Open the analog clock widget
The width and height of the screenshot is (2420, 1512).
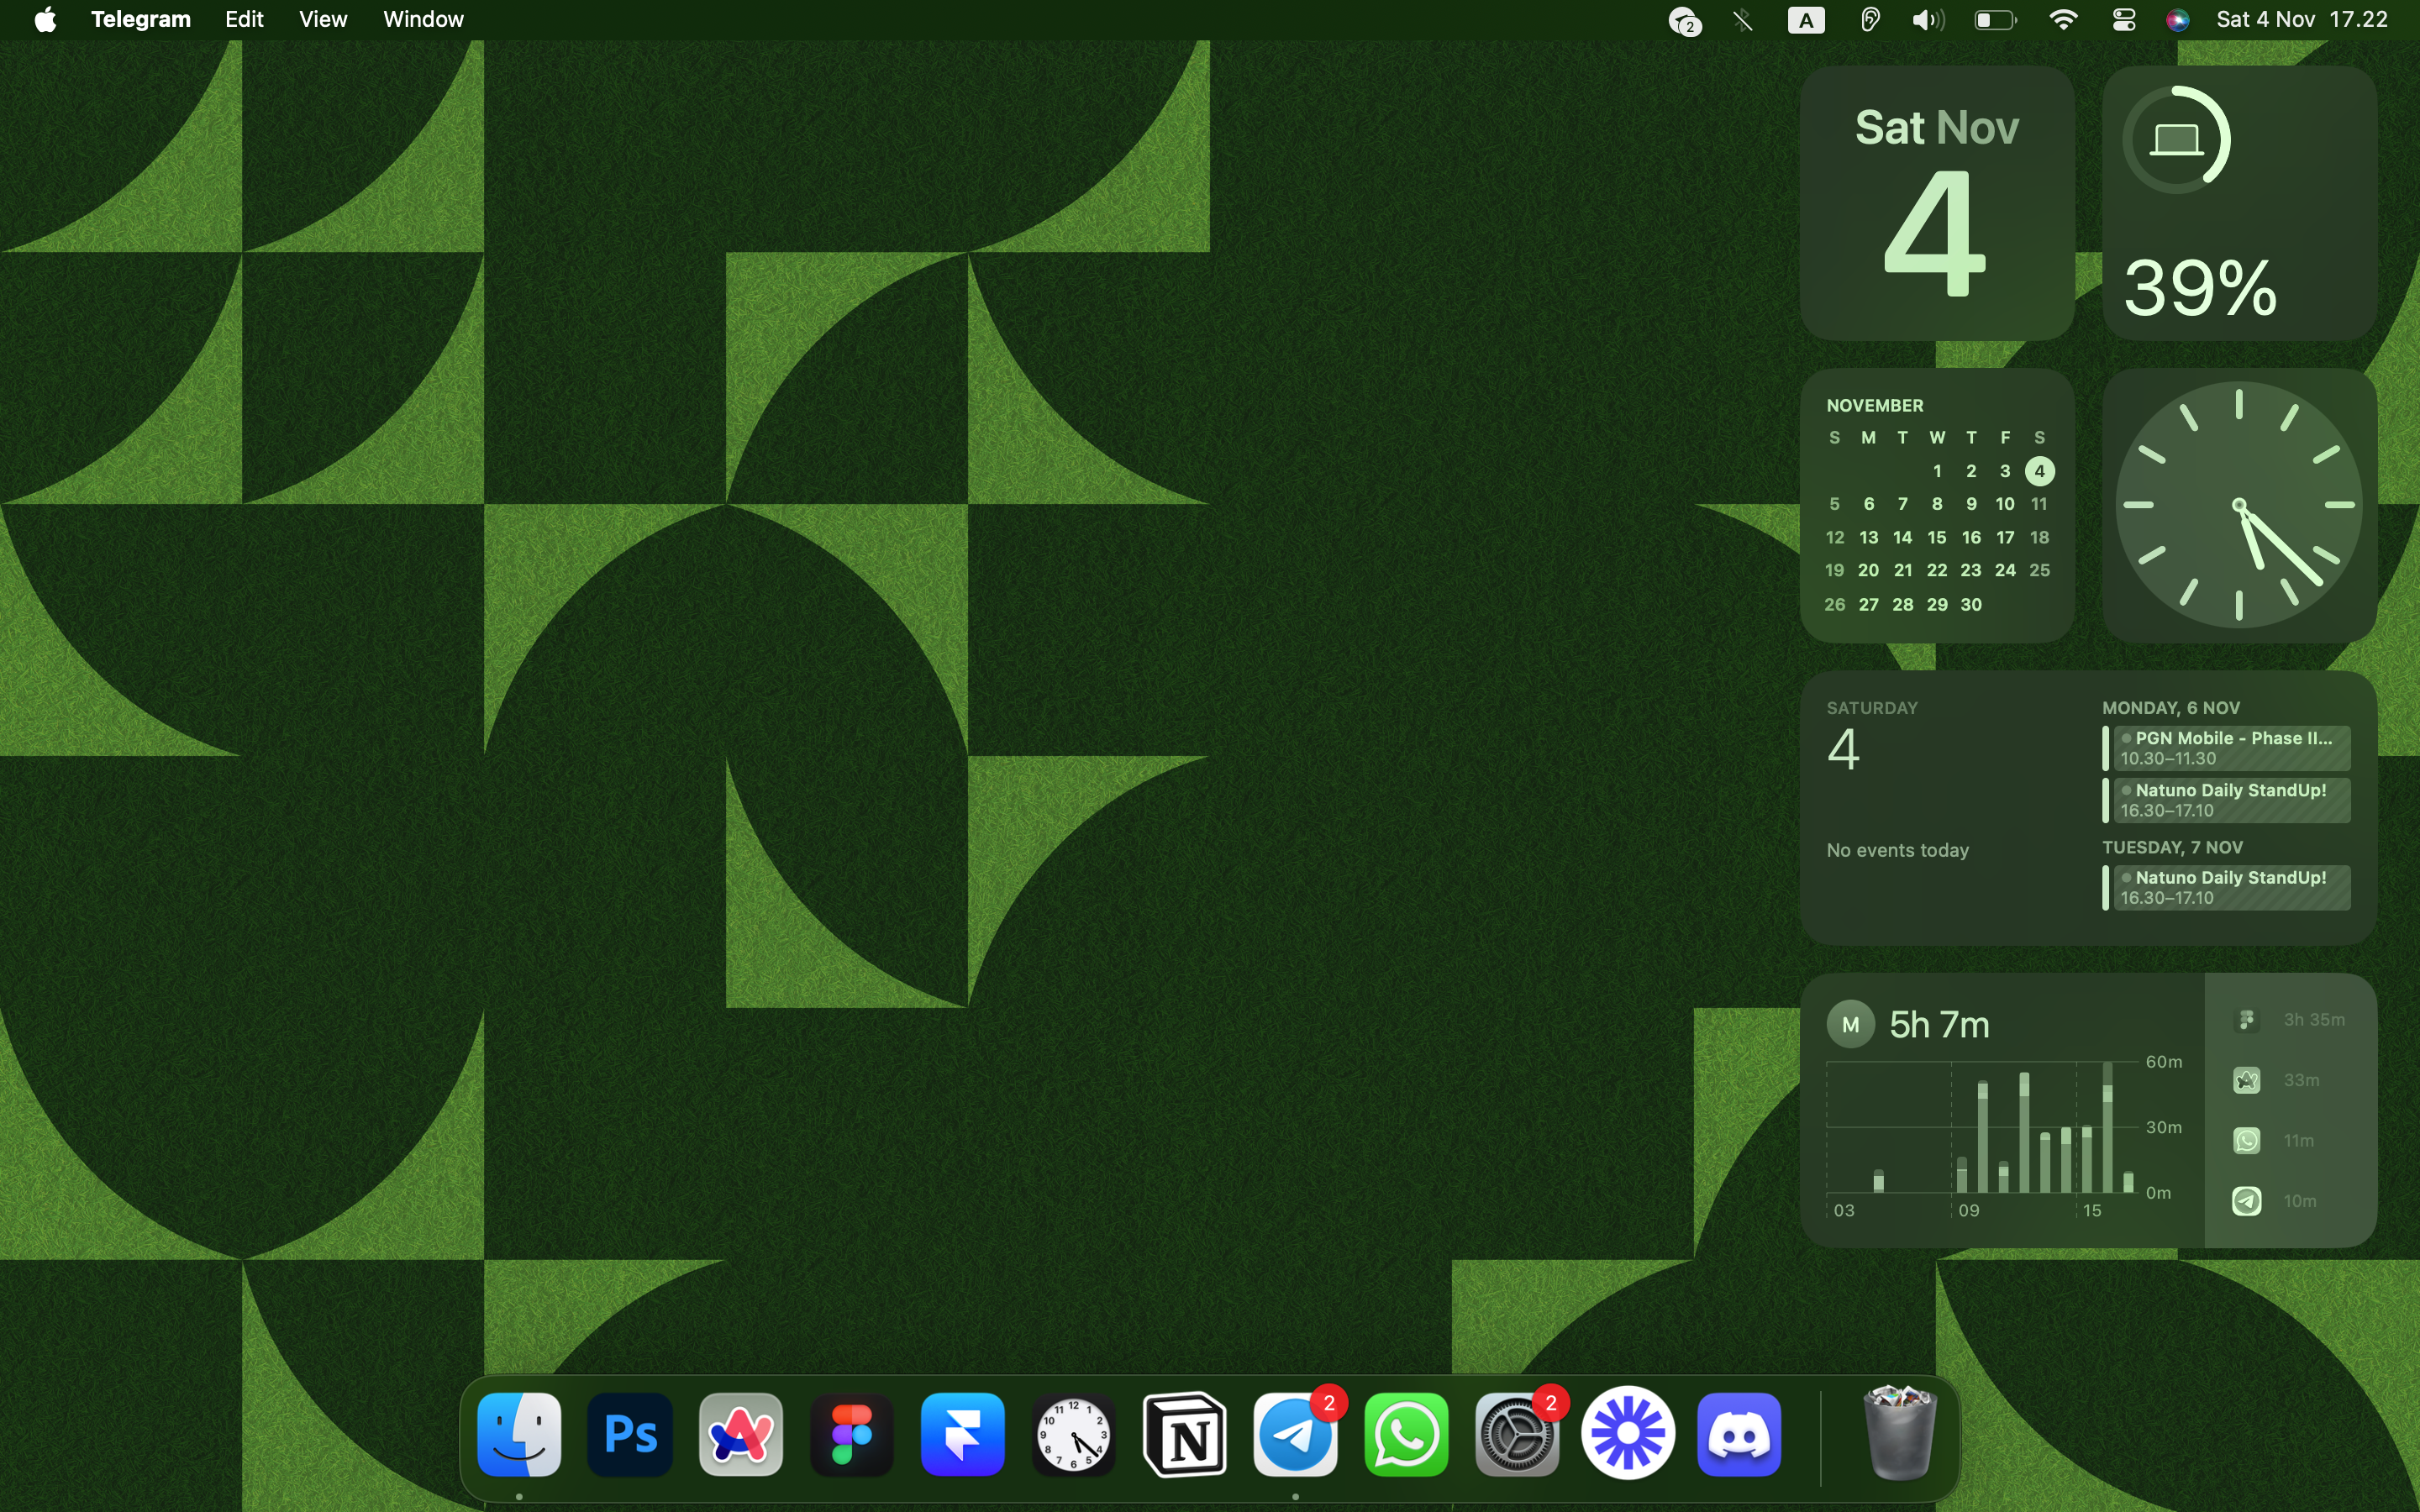pyautogui.click(x=2239, y=505)
